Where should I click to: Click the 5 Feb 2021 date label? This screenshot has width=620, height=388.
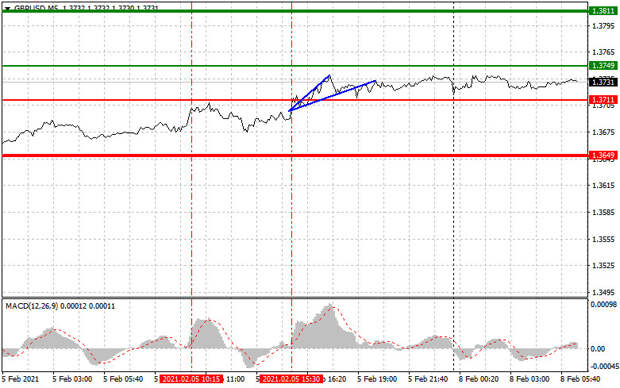click(x=21, y=379)
